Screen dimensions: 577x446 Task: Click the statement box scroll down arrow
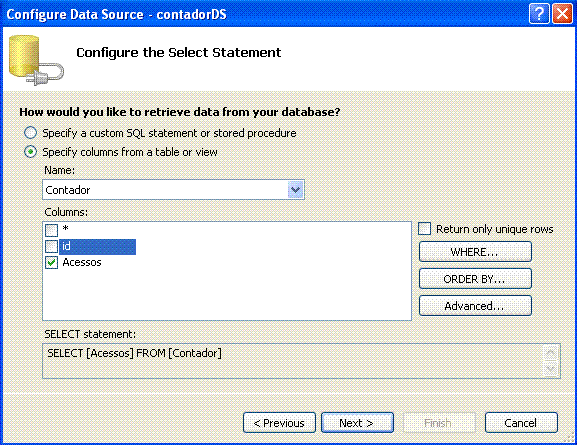point(551,368)
